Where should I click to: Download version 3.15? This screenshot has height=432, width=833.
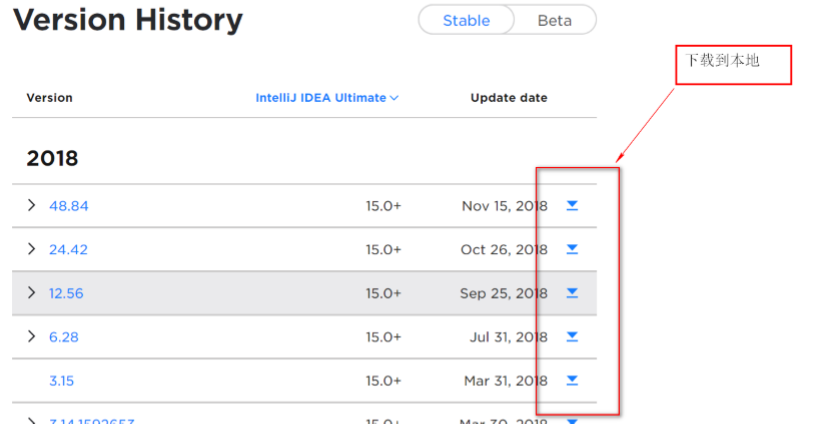pos(572,380)
